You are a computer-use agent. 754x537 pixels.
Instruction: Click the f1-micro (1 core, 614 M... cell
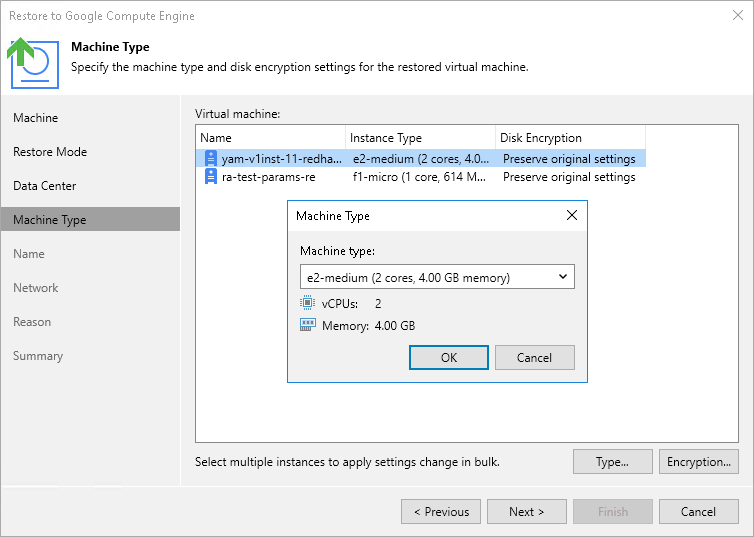(x=419, y=177)
